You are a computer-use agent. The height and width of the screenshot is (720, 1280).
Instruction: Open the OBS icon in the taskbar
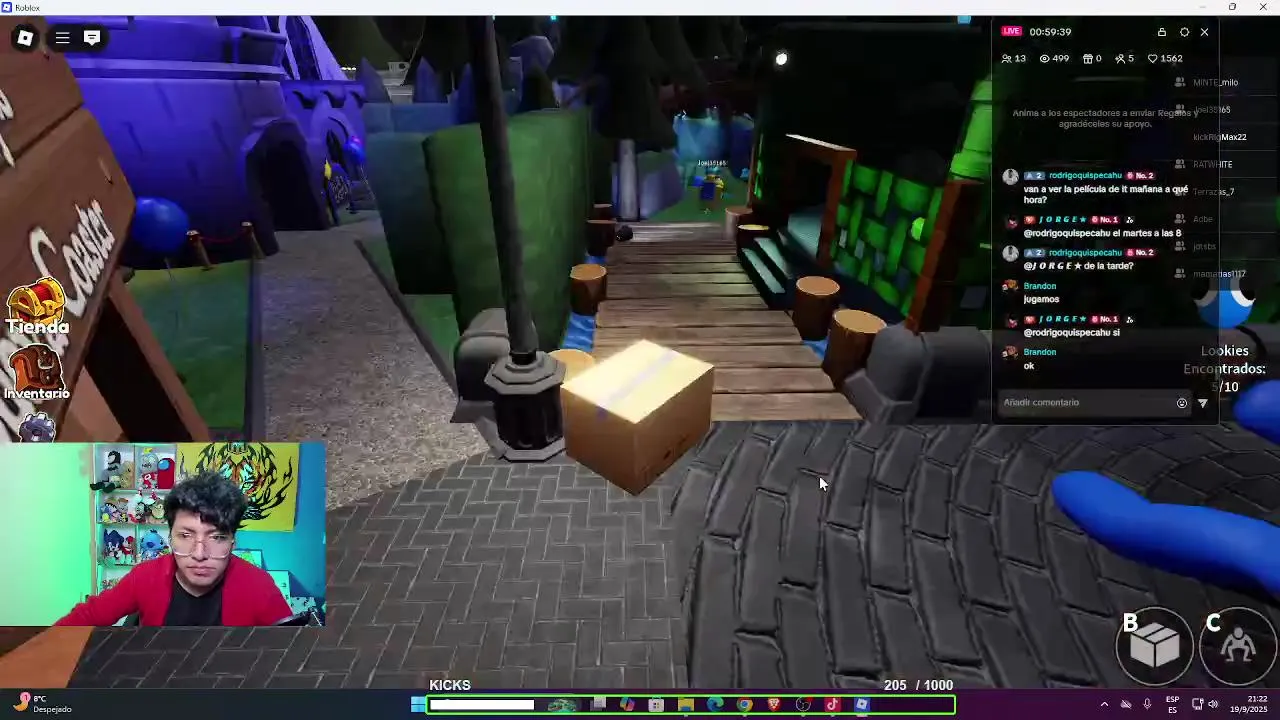(x=803, y=705)
